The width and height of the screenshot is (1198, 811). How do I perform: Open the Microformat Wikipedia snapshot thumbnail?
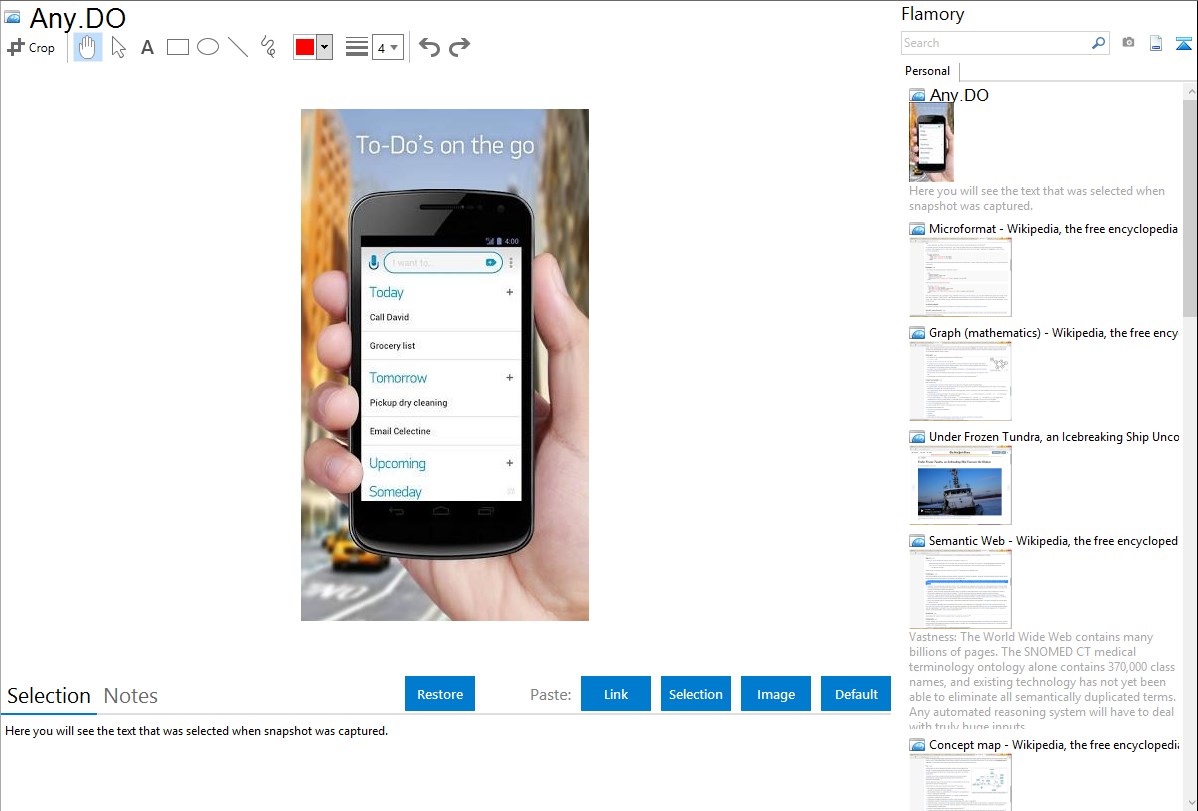coord(960,277)
